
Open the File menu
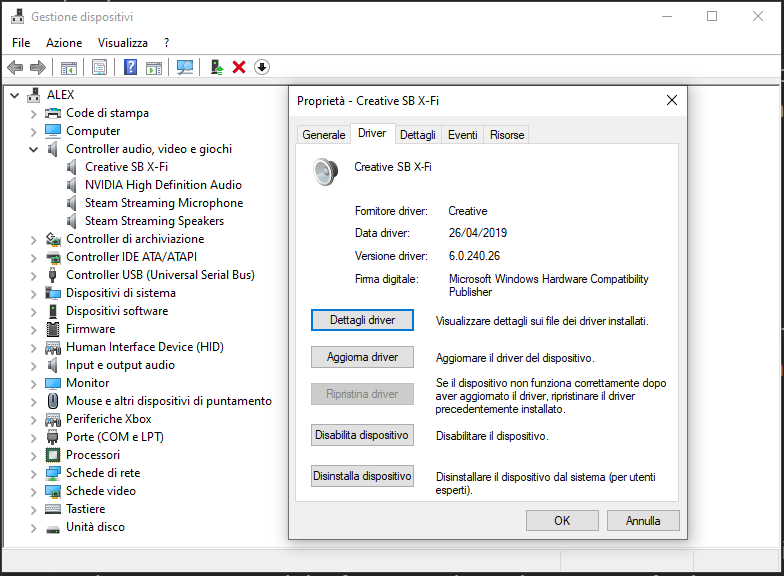[x=21, y=43]
